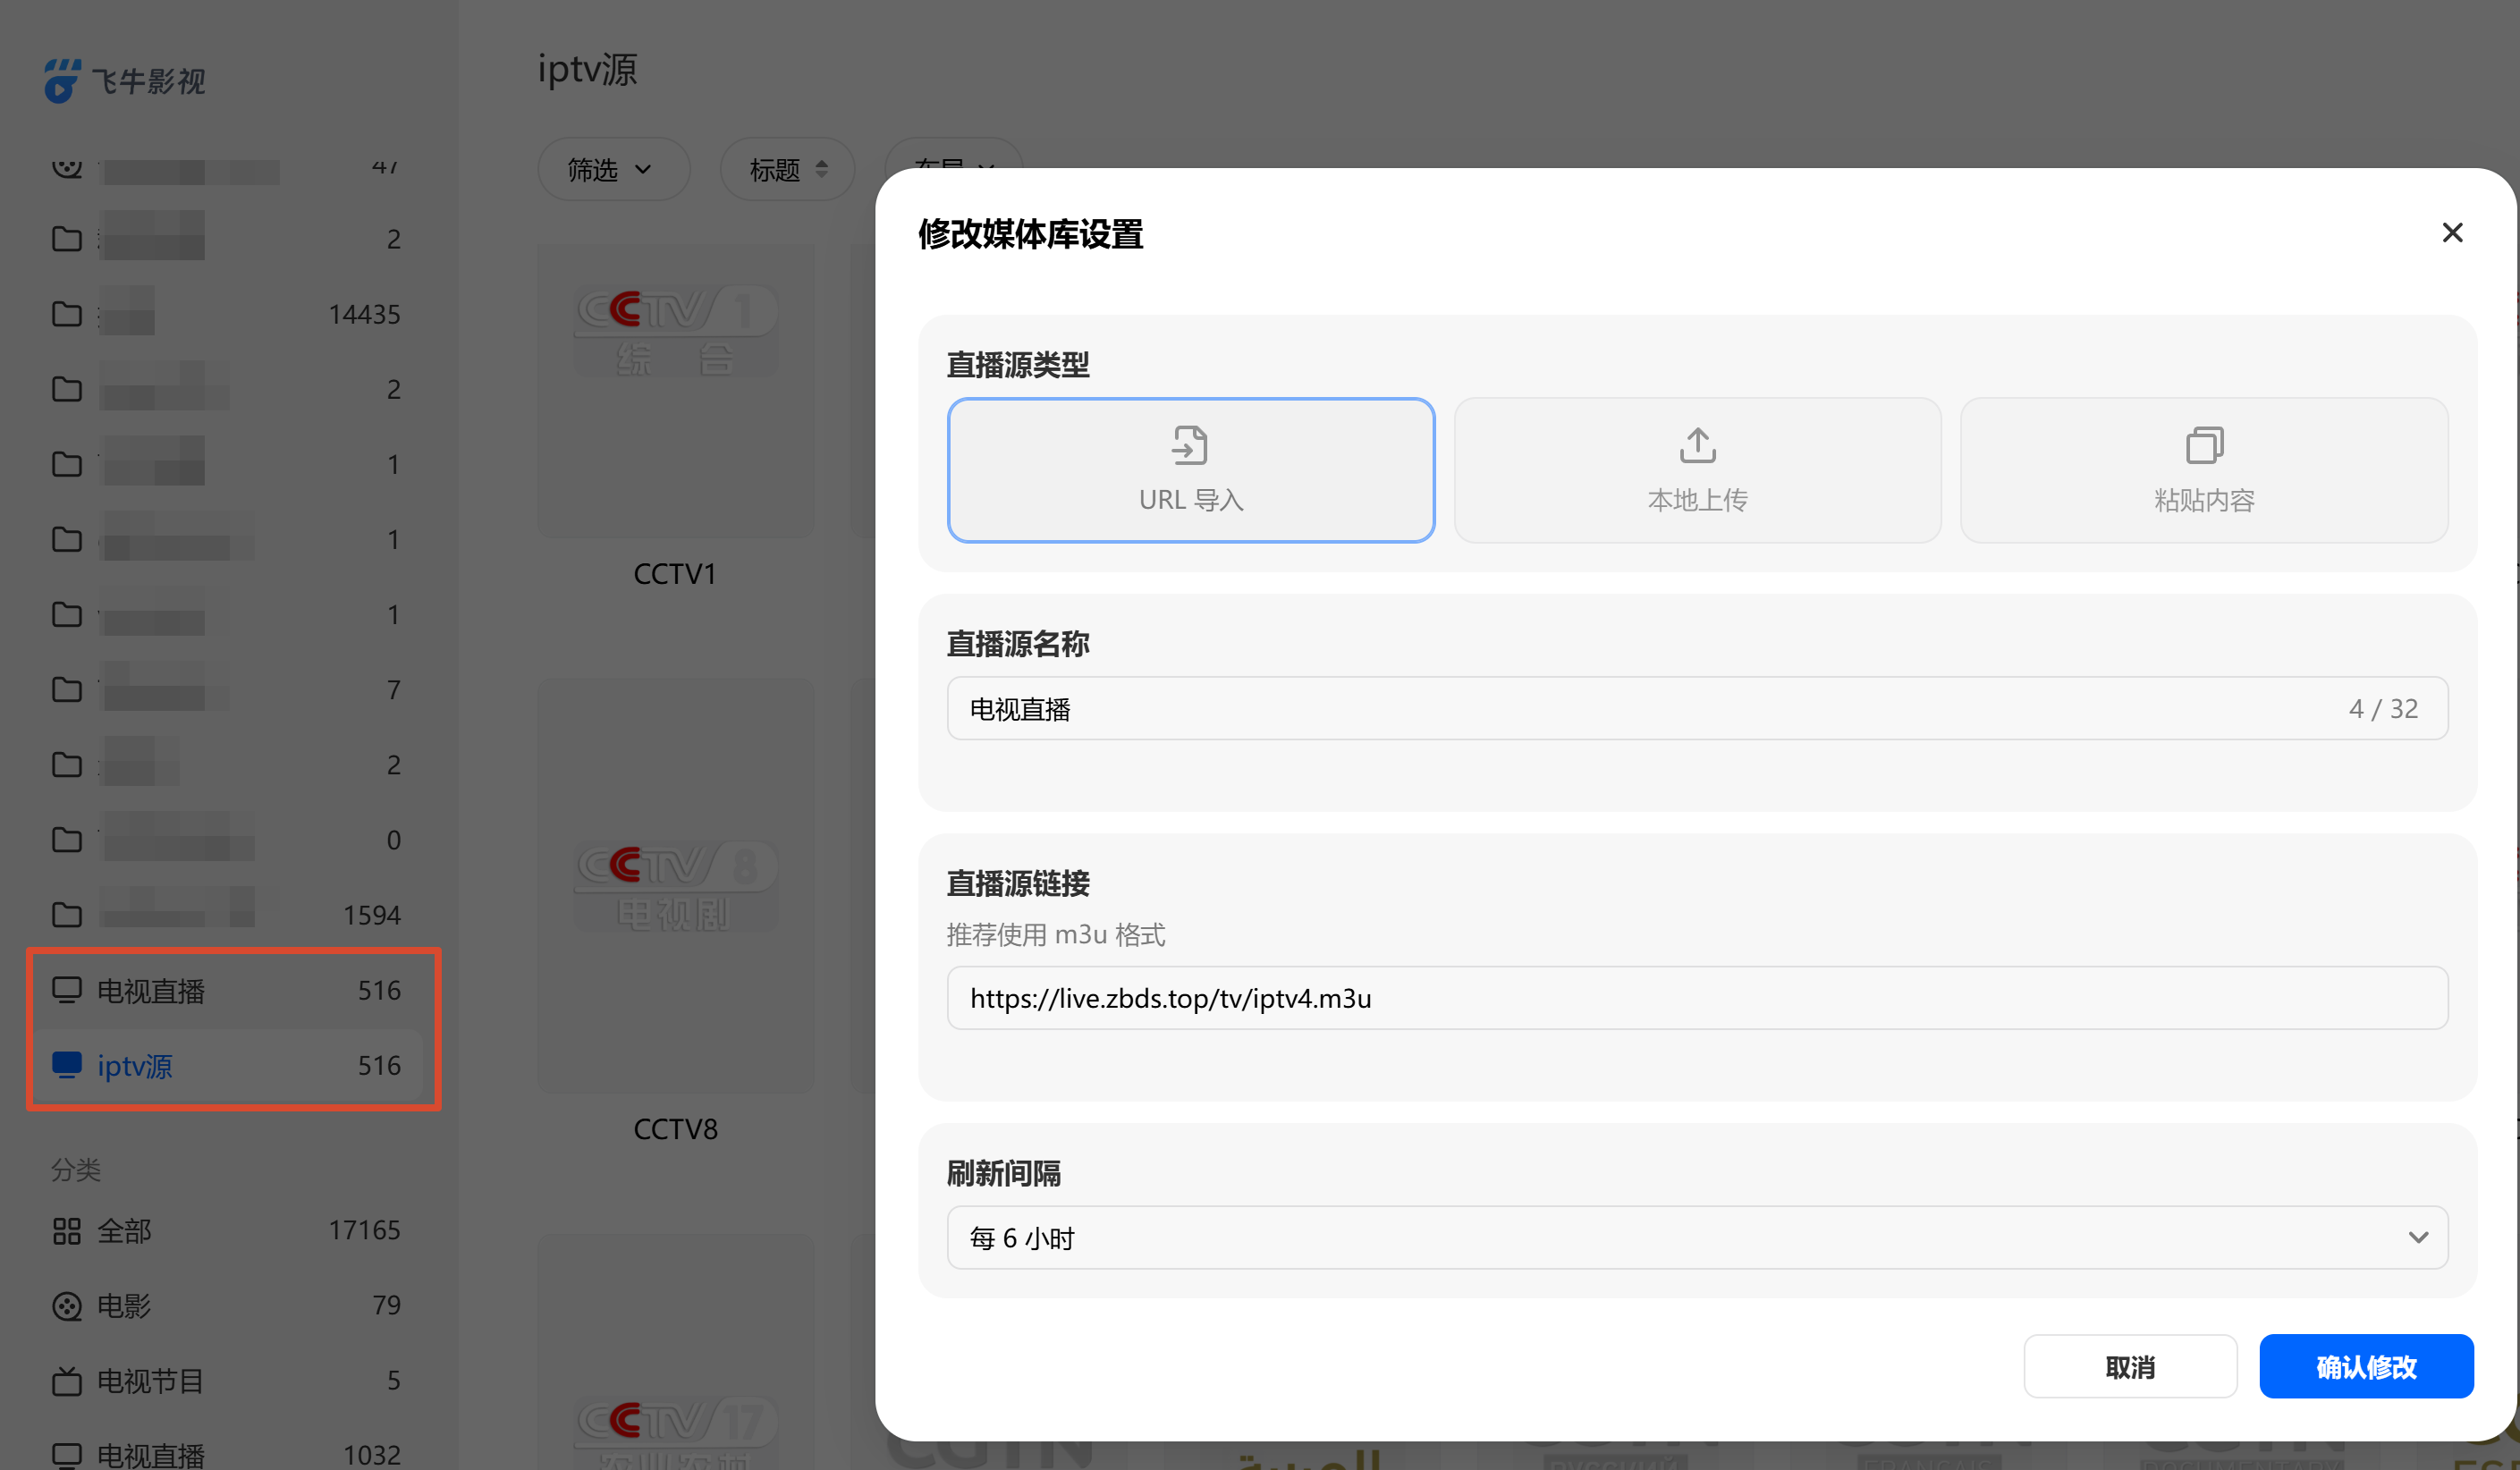Select URL 导入 source type

[x=1190, y=470]
